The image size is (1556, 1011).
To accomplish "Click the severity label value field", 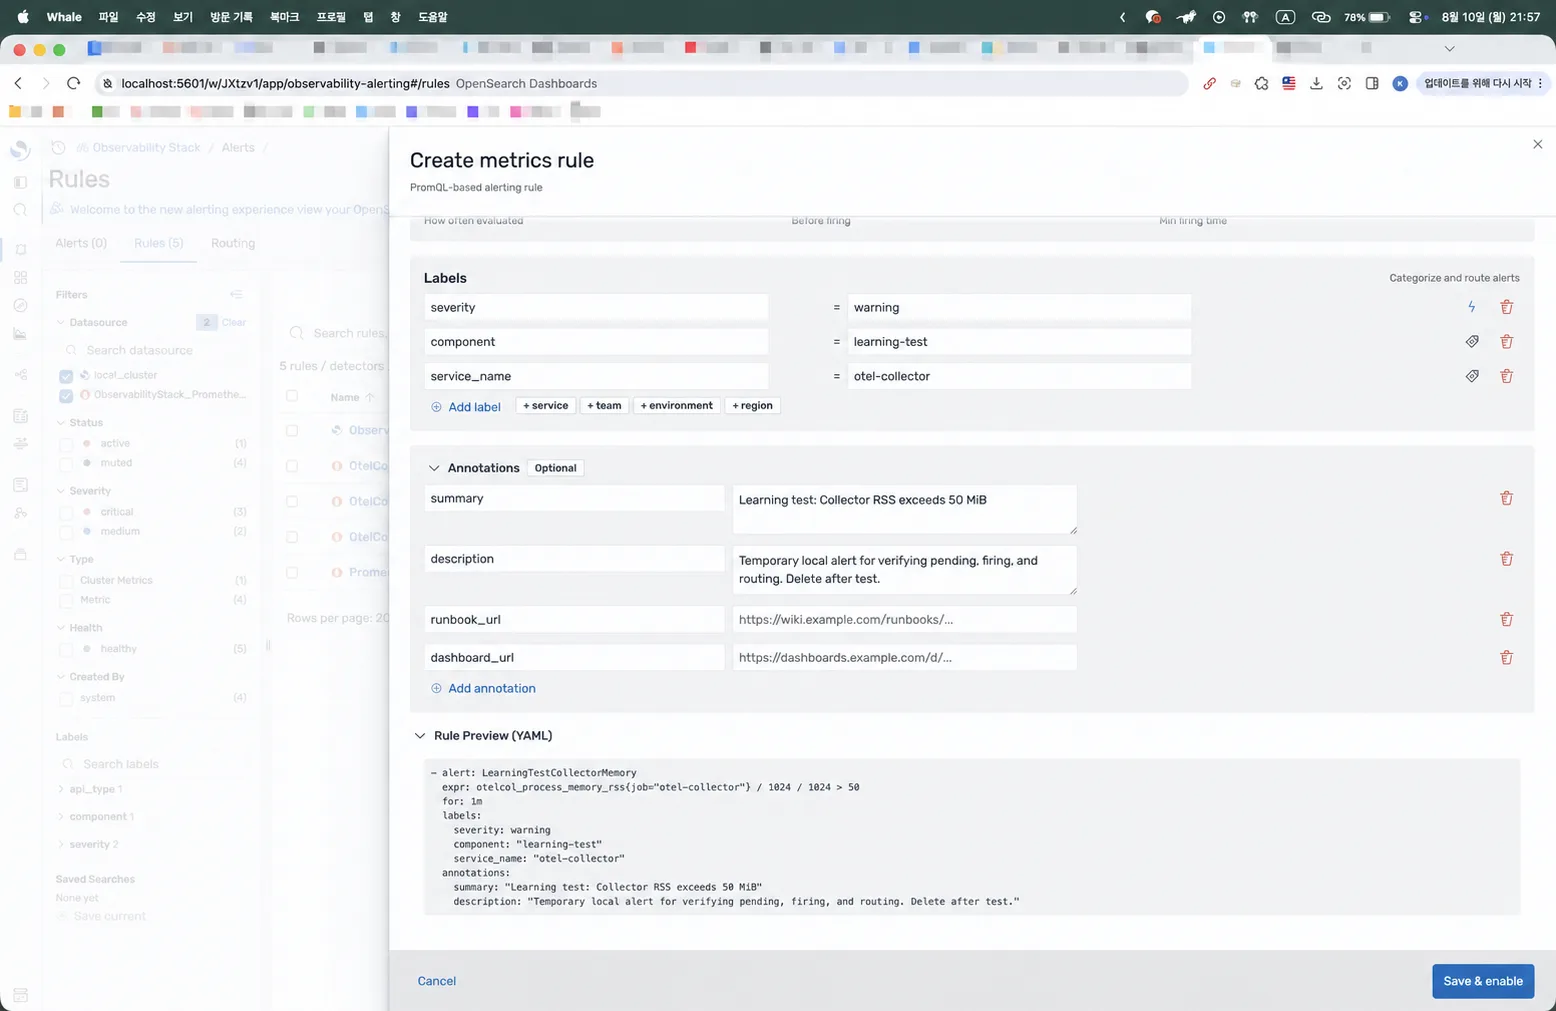I will click(1019, 307).
